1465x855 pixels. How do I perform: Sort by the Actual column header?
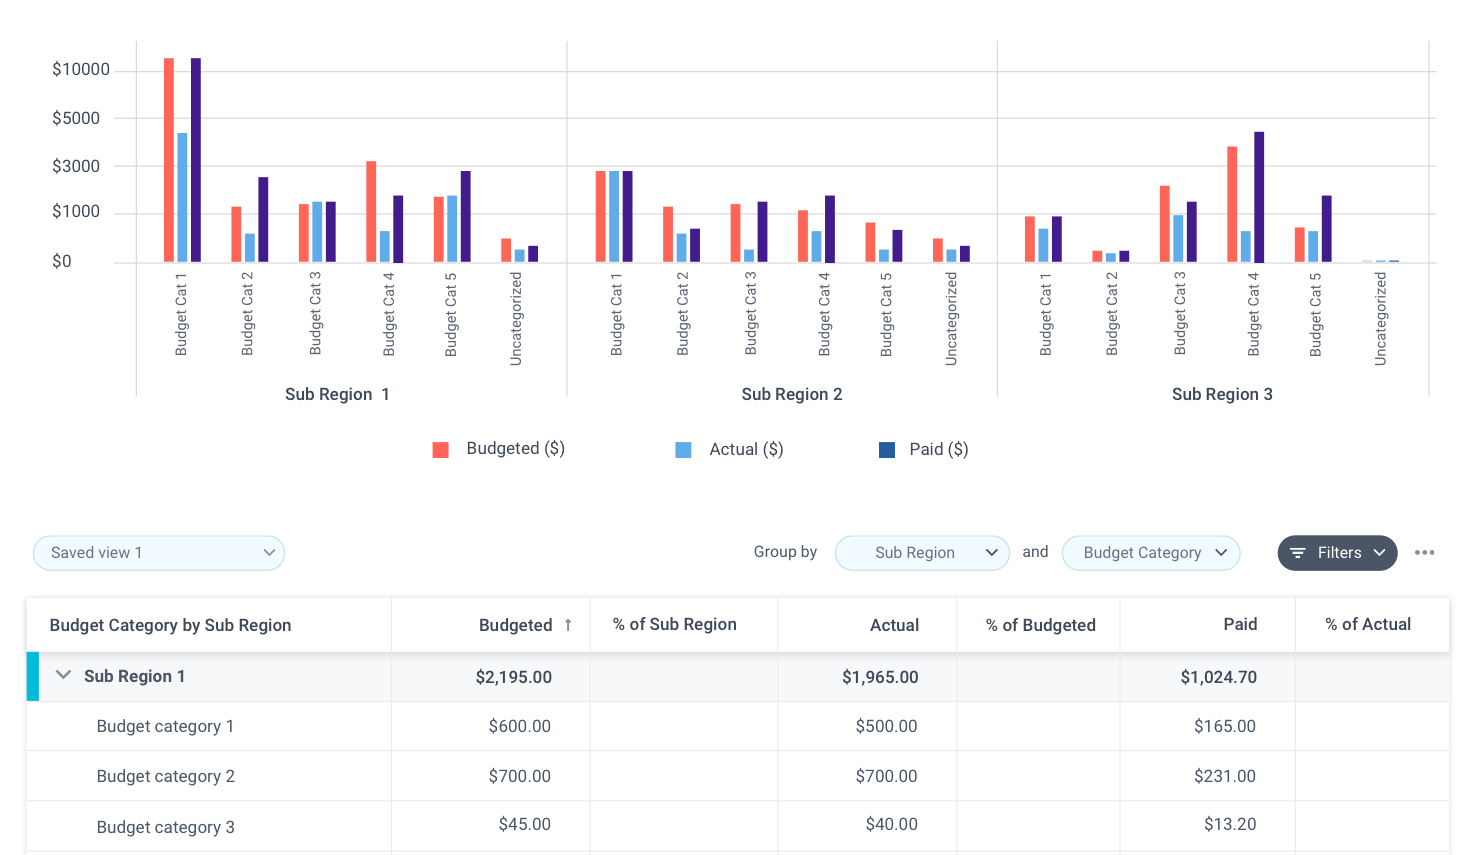pyautogui.click(x=894, y=625)
